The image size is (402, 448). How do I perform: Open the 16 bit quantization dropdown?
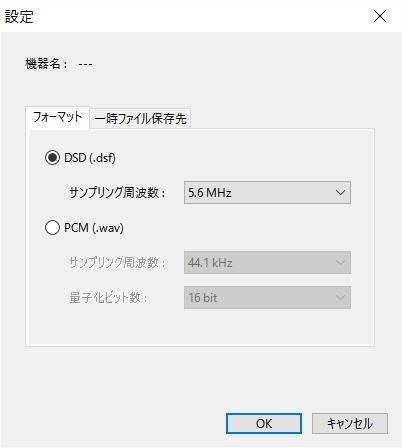click(267, 298)
